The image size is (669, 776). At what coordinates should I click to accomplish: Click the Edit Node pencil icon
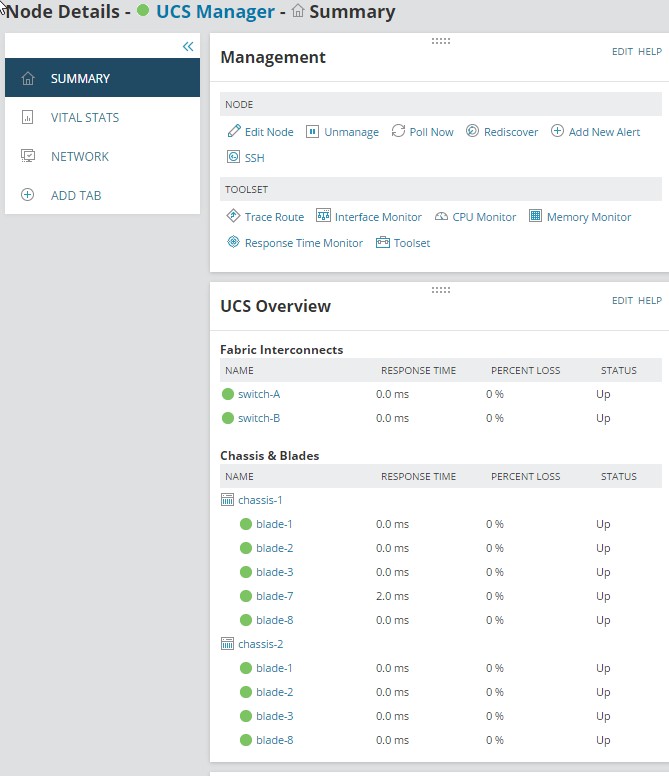tap(234, 131)
